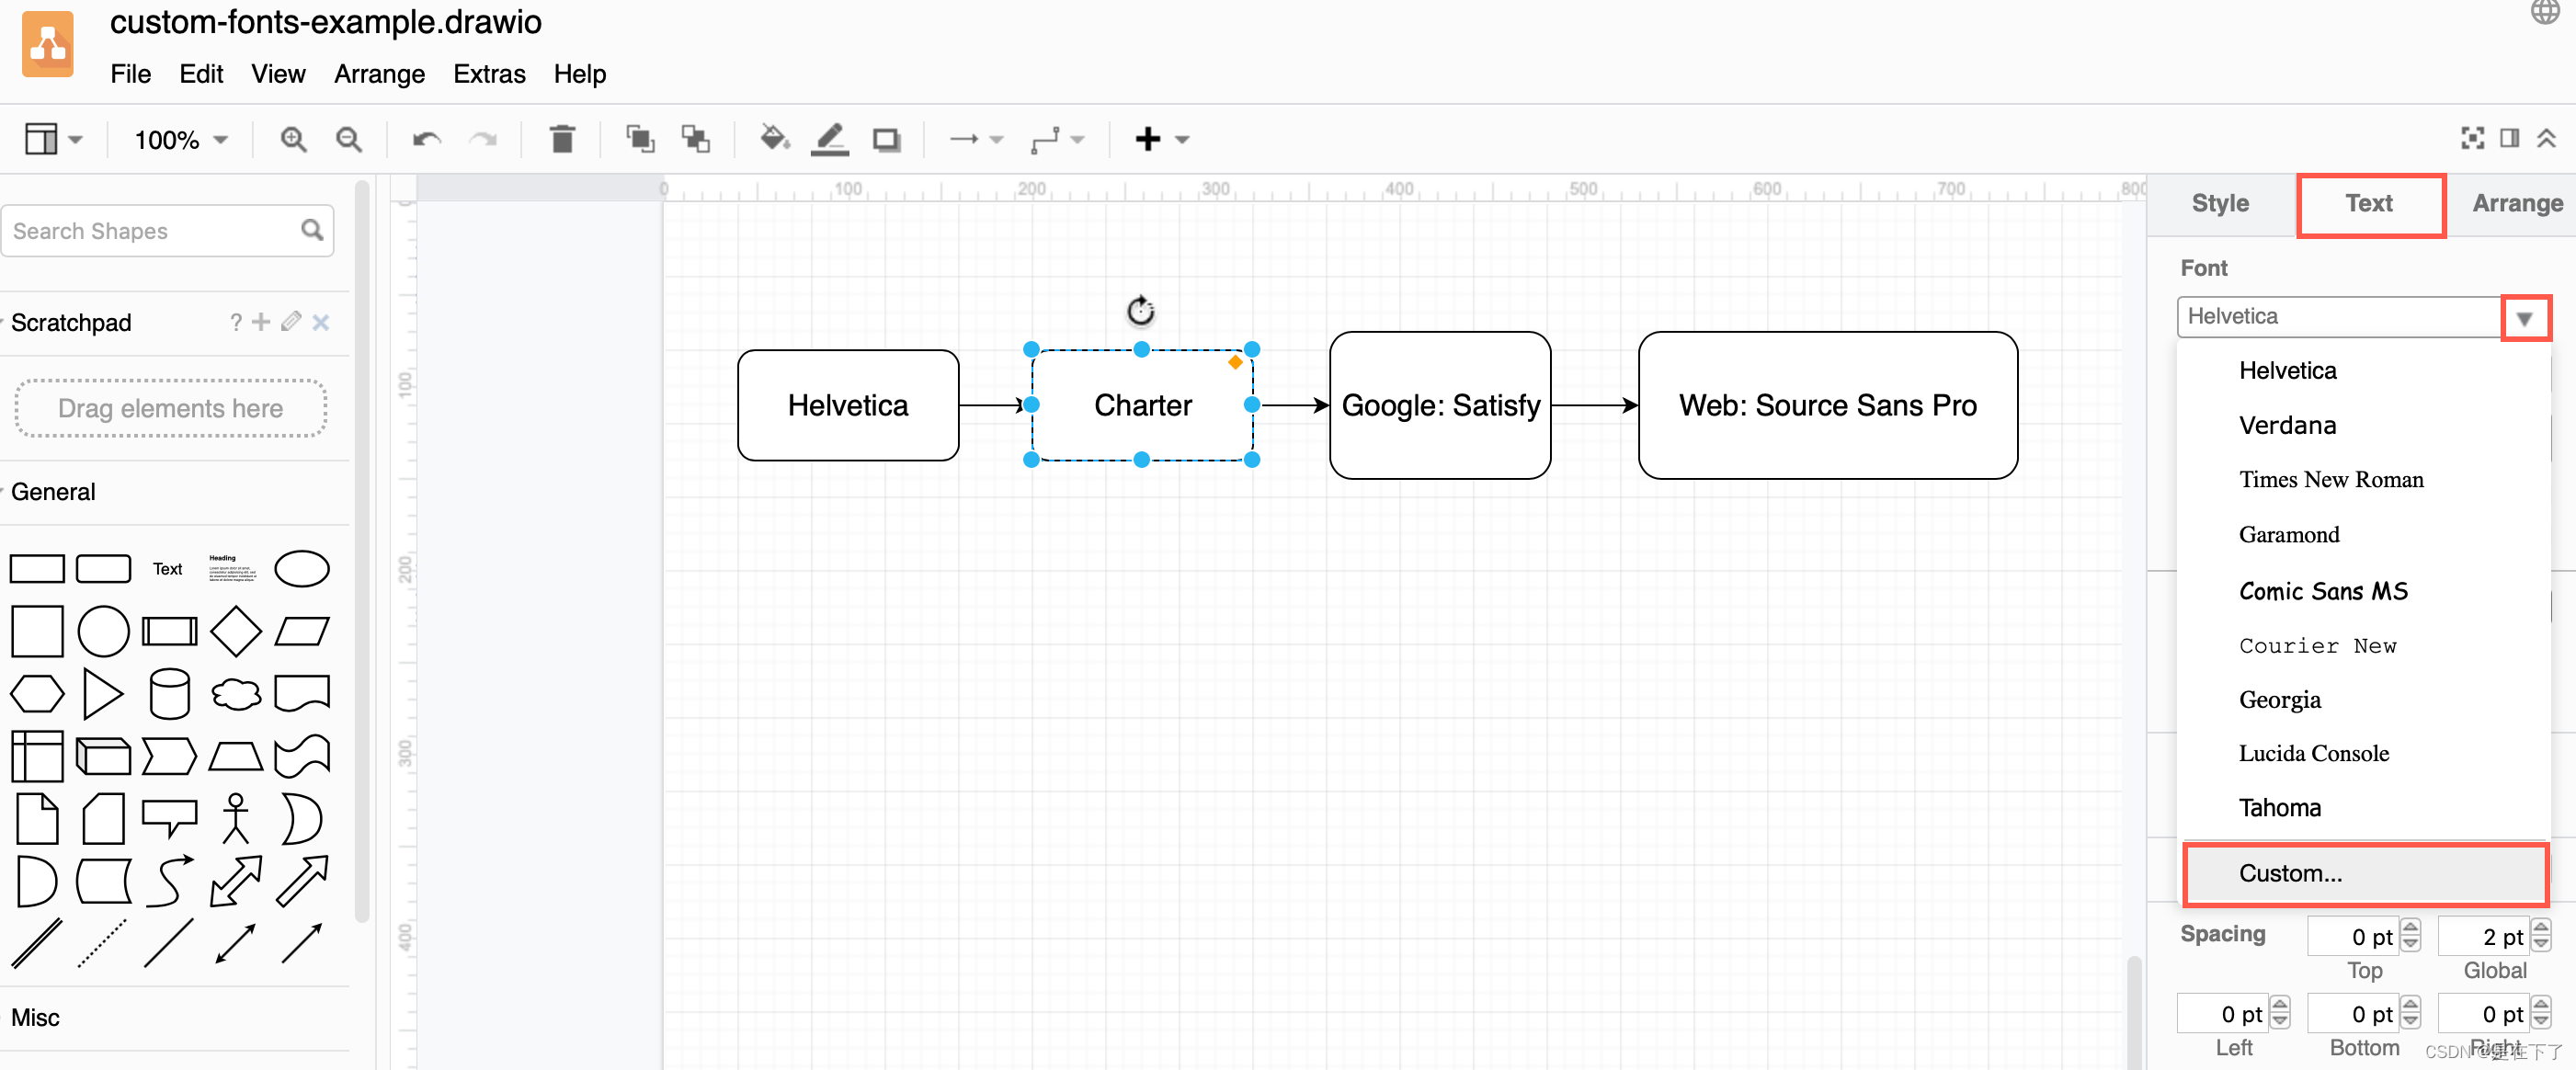Open the Style tab in right panel

pyautogui.click(x=2221, y=204)
